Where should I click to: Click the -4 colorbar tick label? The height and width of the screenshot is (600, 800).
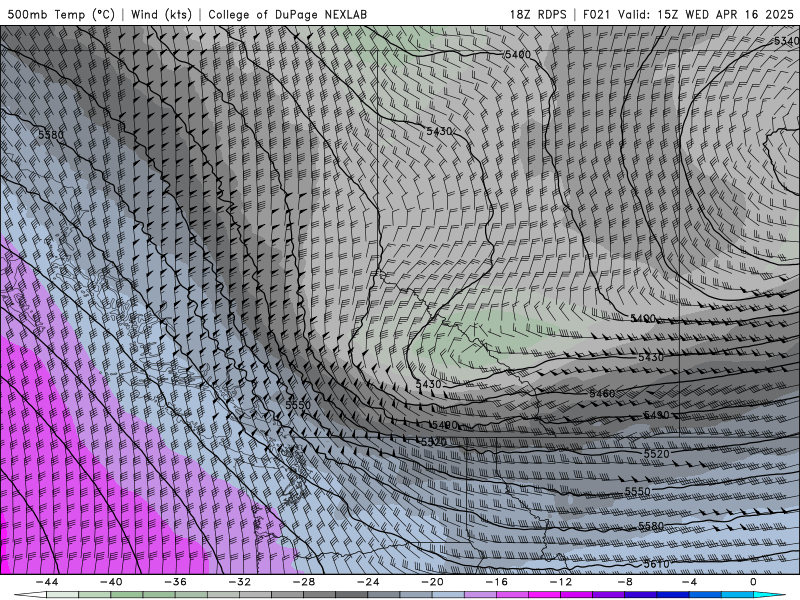pyautogui.click(x=689, y=582)
